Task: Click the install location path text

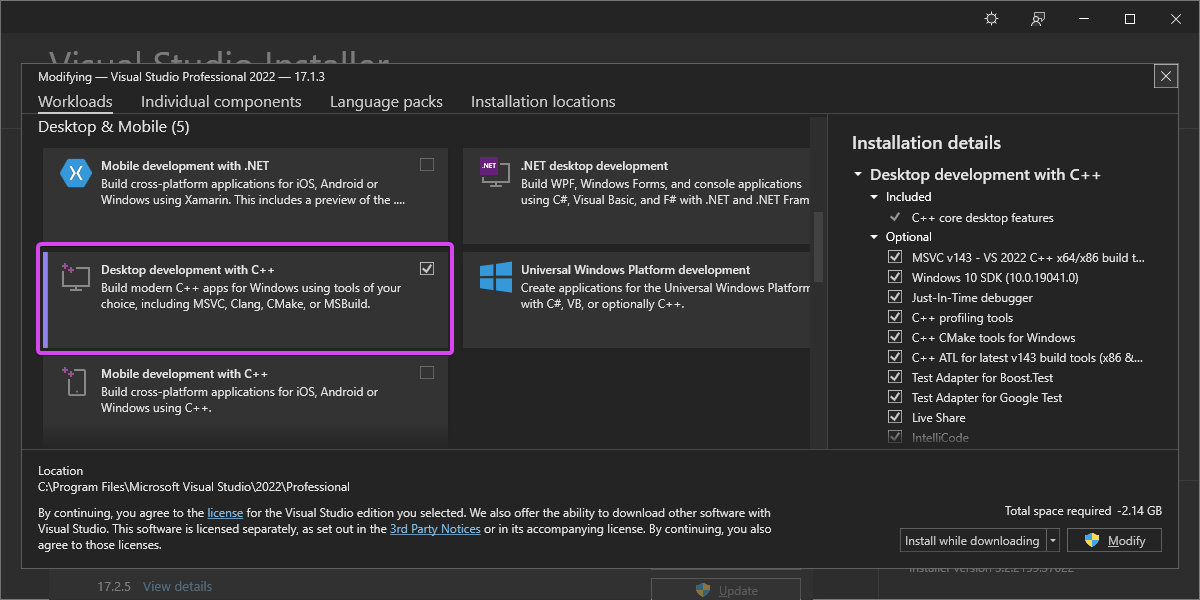Action: point(194,487)
